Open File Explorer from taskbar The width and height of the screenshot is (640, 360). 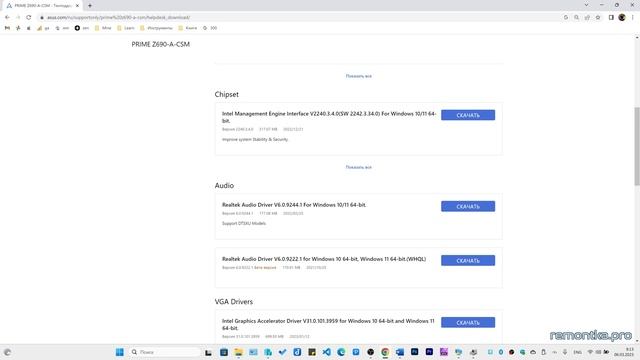238,352
